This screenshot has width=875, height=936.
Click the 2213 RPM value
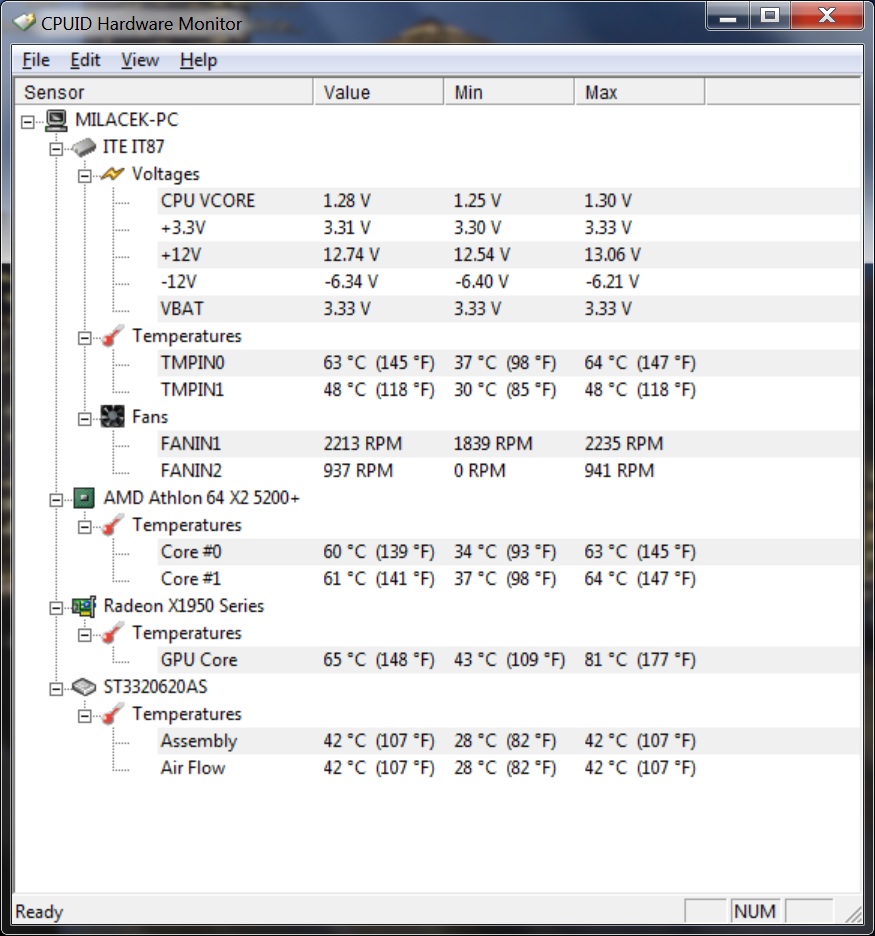point(363,444)
